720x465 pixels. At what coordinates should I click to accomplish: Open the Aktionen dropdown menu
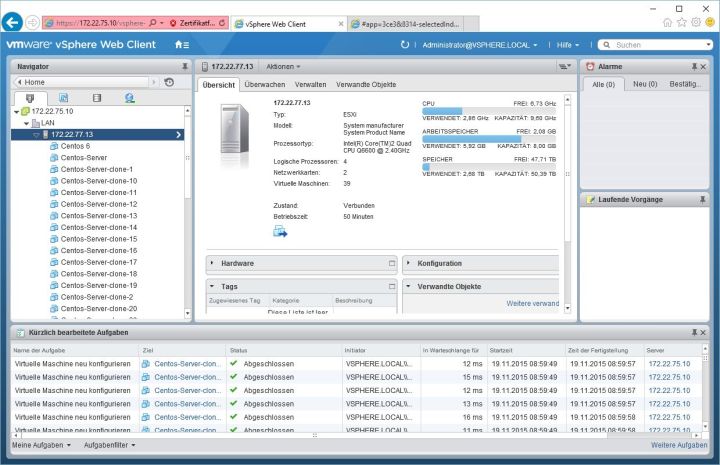286,66
